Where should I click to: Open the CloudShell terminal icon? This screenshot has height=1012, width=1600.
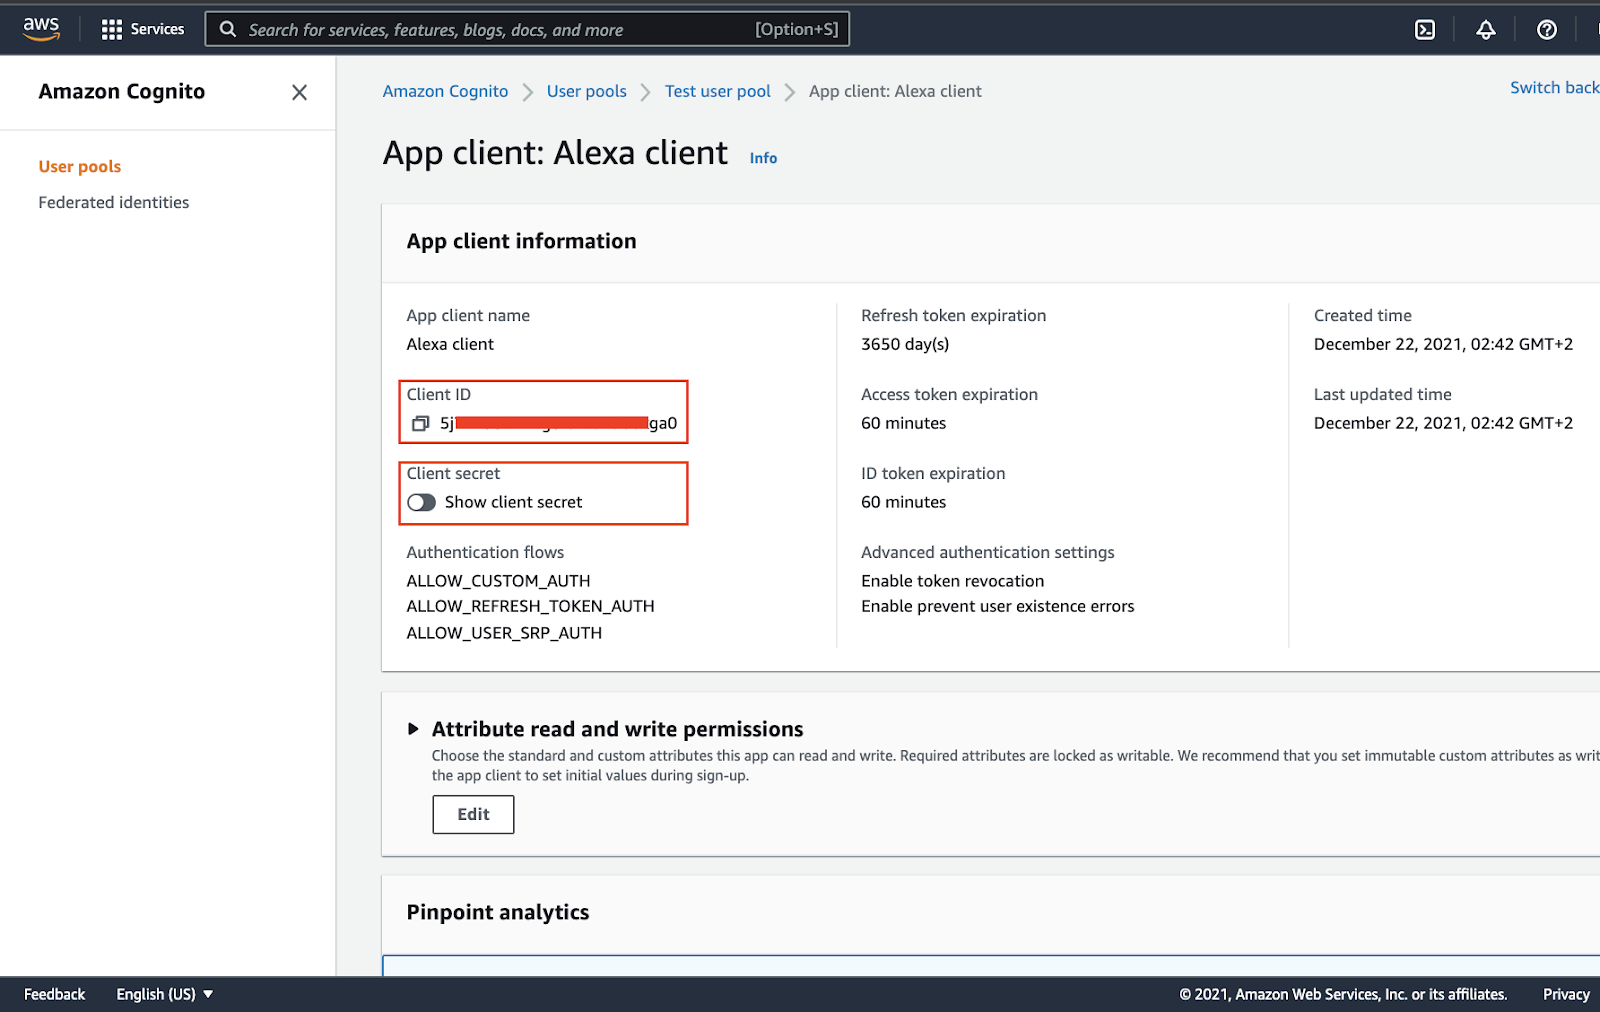tap(1425, 30)
